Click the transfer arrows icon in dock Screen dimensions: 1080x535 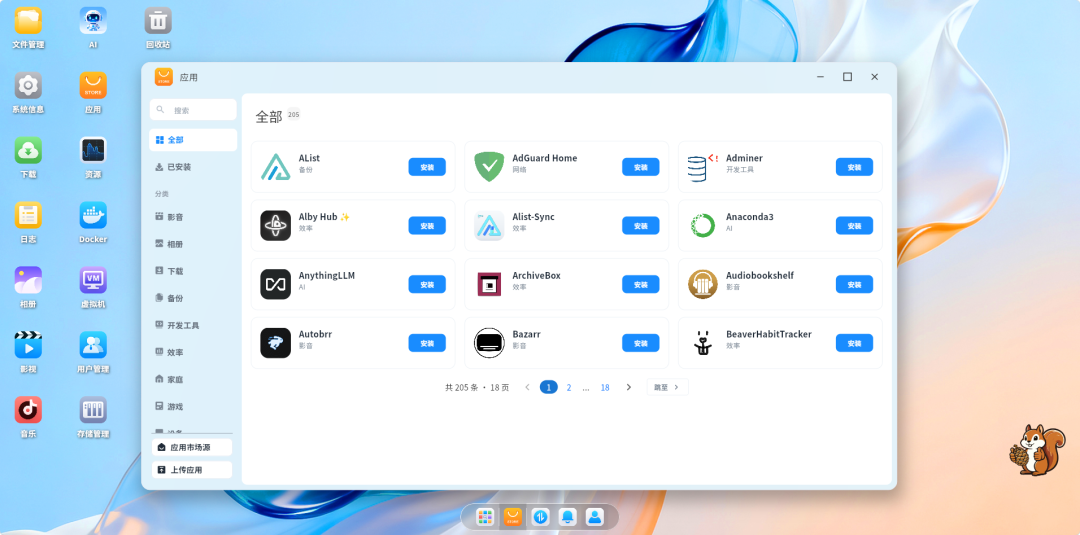click(540, 516)
